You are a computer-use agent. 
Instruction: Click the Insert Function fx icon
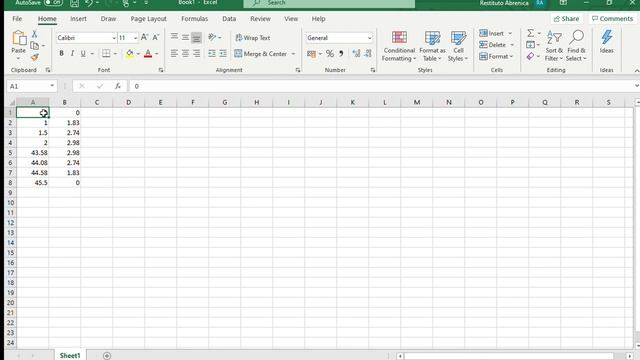[118, 86]
